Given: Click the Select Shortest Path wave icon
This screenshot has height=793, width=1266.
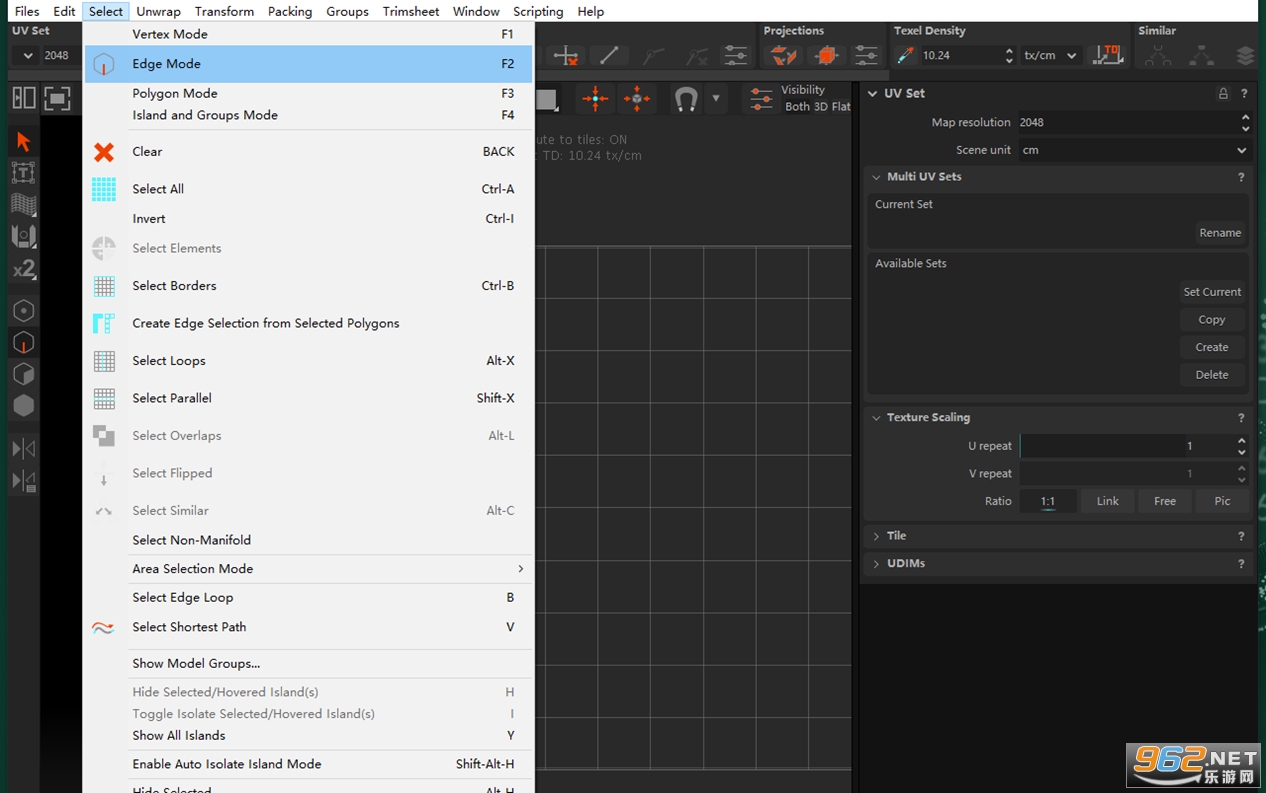Looking at the screenshot, I should (x=103, y=628).
